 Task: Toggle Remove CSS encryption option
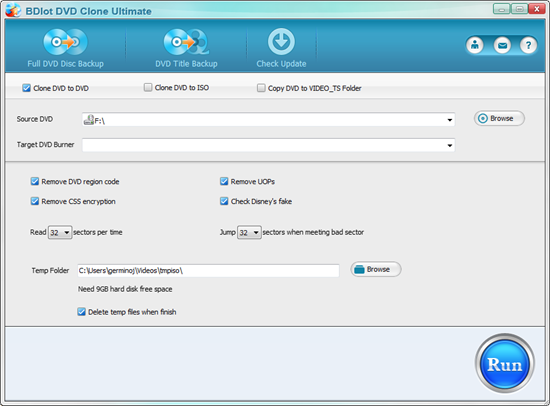point(34,201)
